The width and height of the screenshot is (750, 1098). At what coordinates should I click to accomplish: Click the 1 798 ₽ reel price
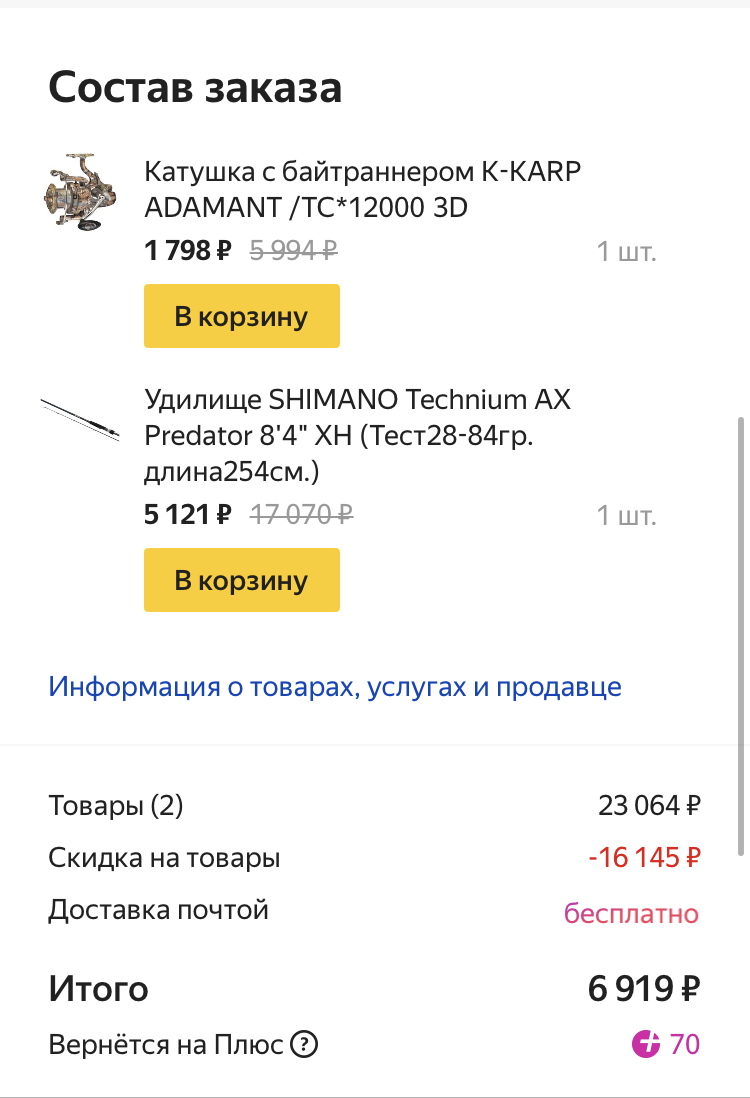pos(188,251)
